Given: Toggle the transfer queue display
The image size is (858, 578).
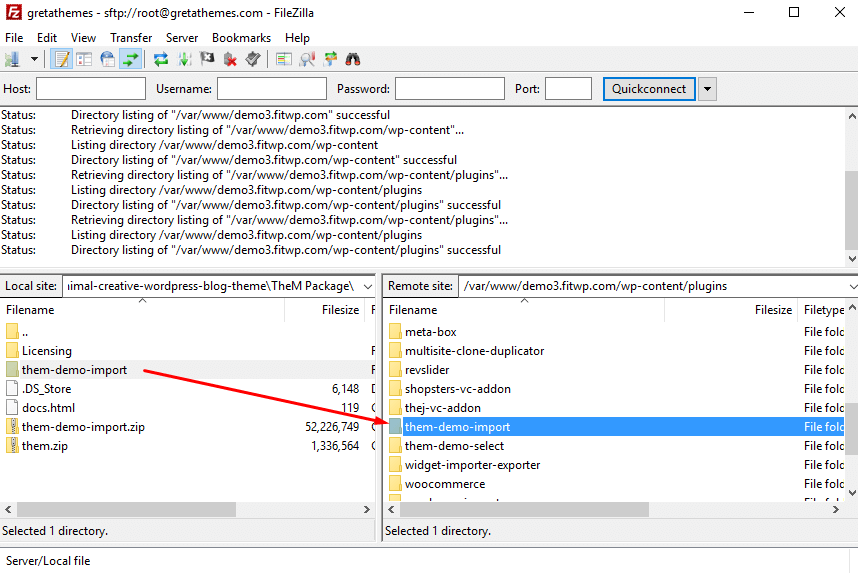Looking at the screenshot, I should (131, 59).
